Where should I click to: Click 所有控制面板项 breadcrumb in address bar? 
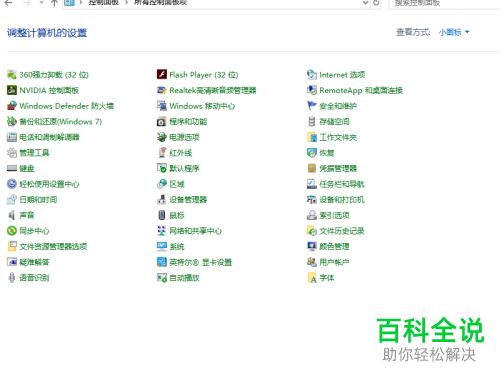160,3
